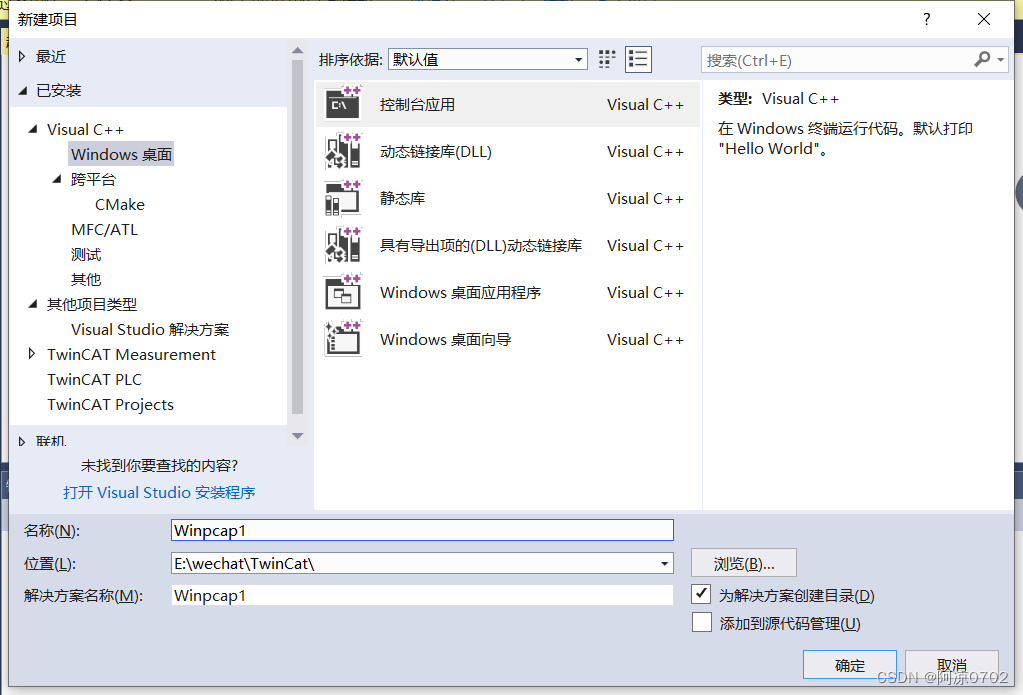Expand the 最近 tree node
Image resolution: width=1023 pixels, height=695 pixels.
[22, 57]
